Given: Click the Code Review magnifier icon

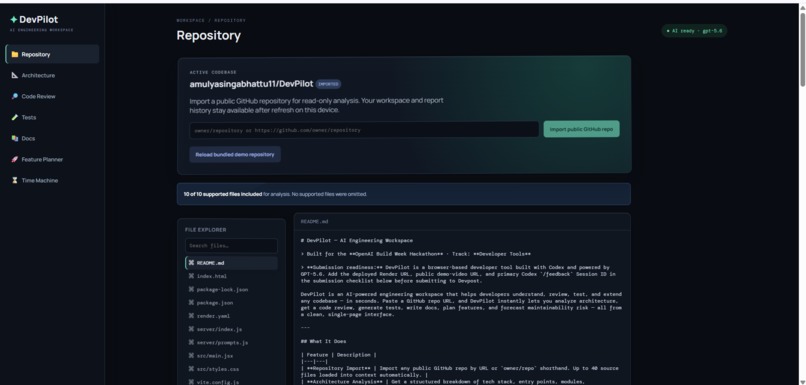Looking at the screenshot, I should coord(15,97).
